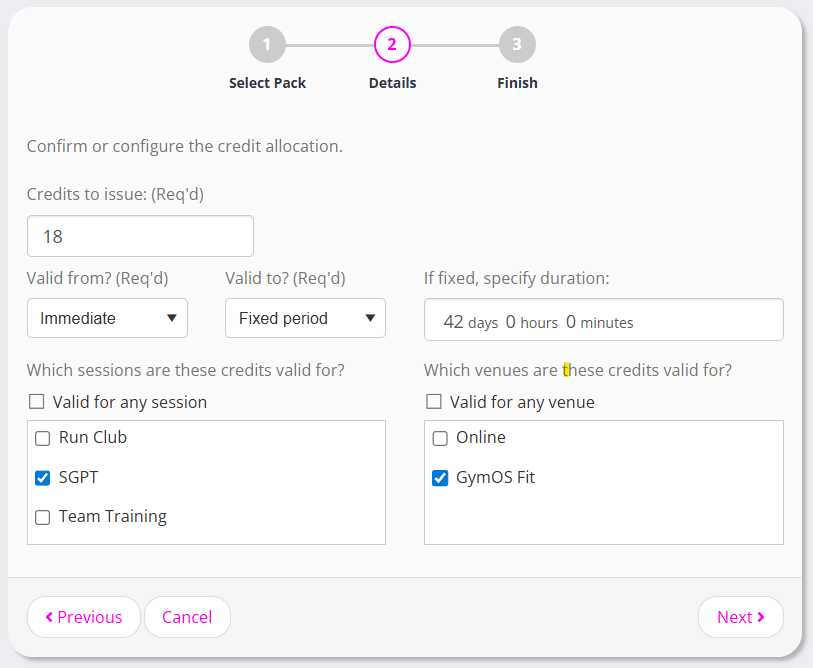Click the Finish step label
Viewport: 813px width, 668px height.
(x=517, y=83)
